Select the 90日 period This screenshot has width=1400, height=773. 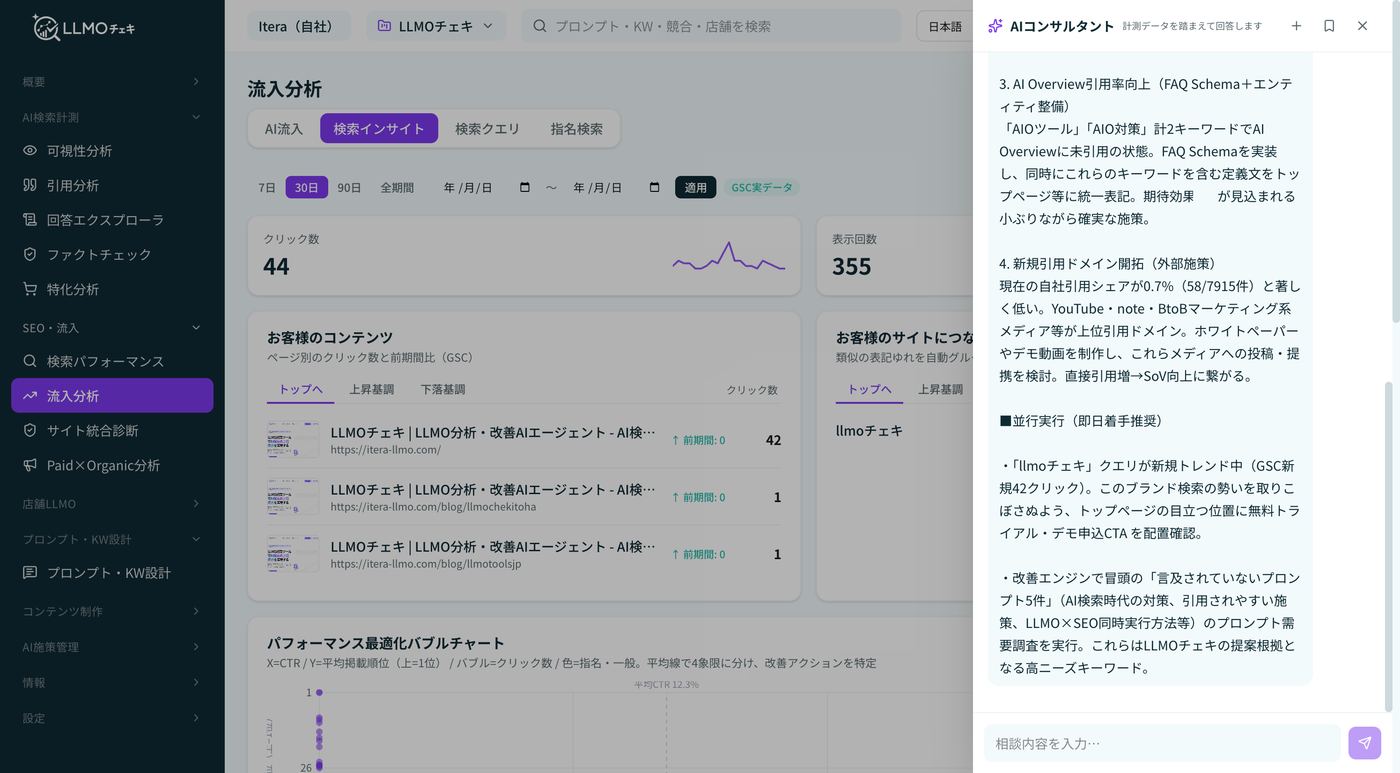[349, 187]
